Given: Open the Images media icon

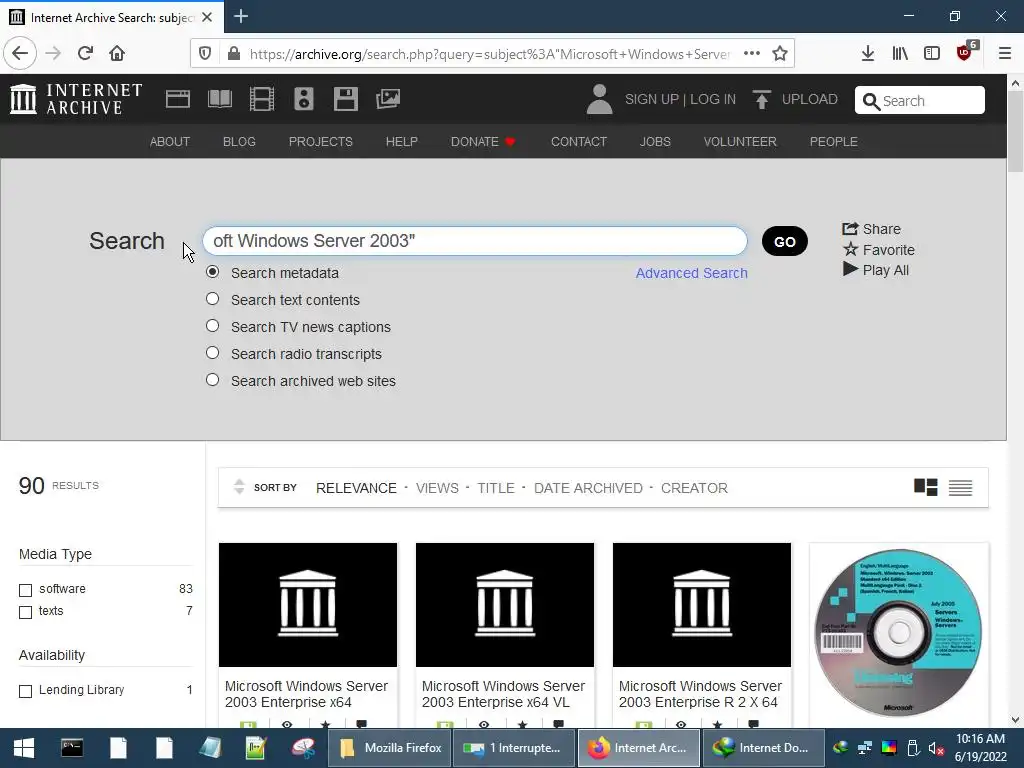Looking at the screenshot, I should point(388,99).
